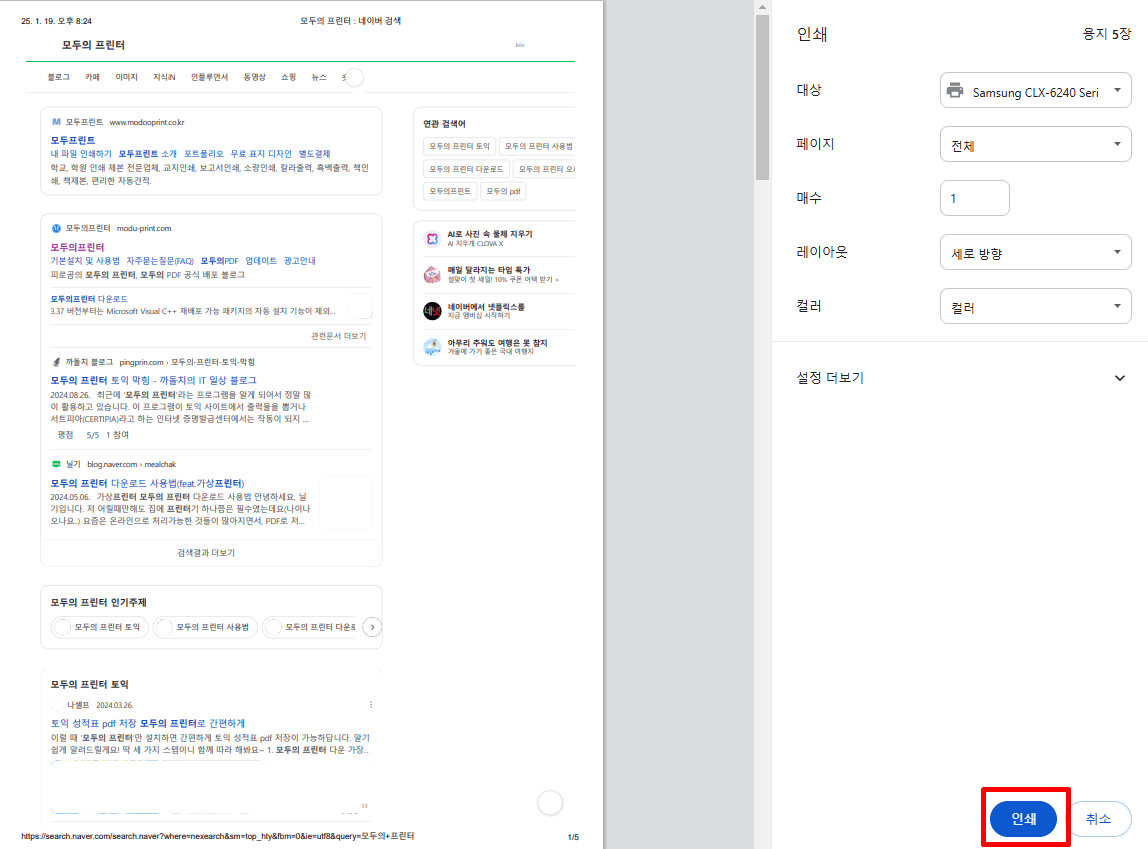Click related search chip 모두의프린트
The width and height of the screenshot is (1148, 849).
(450, 191)
